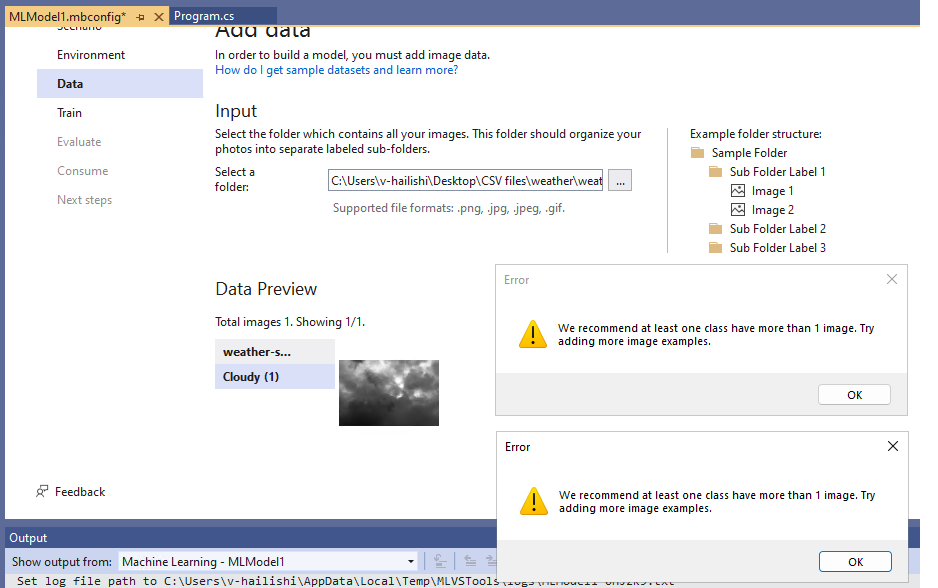
Task: Pin the MLModel1.mbconfig tab
Action: pos(141,16)
